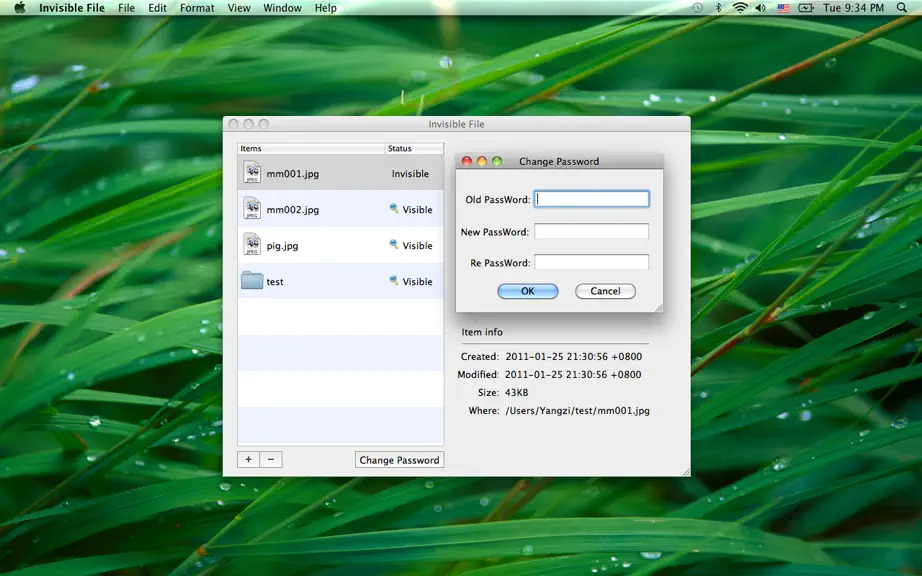922x576 pixels.
Task: Open the Spotlight search magnifier icon
Action: click(x=901, y=8)
